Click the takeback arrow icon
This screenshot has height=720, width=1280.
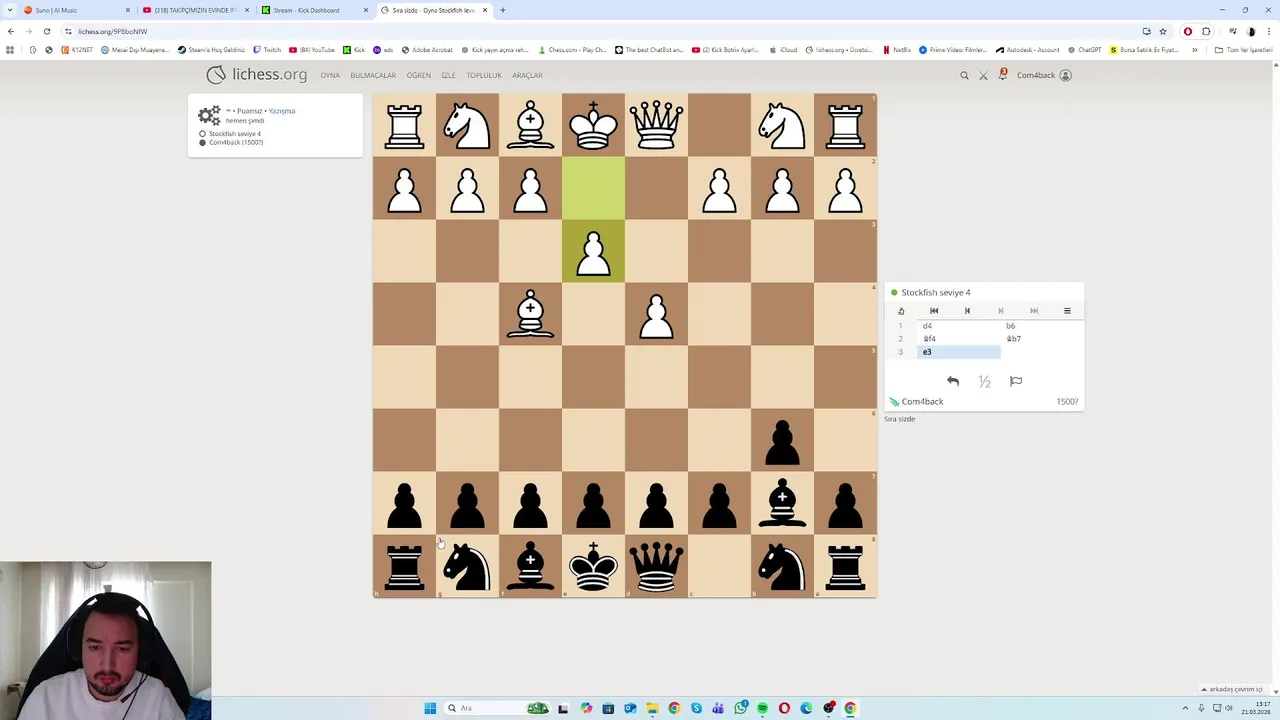click(953, 381)
